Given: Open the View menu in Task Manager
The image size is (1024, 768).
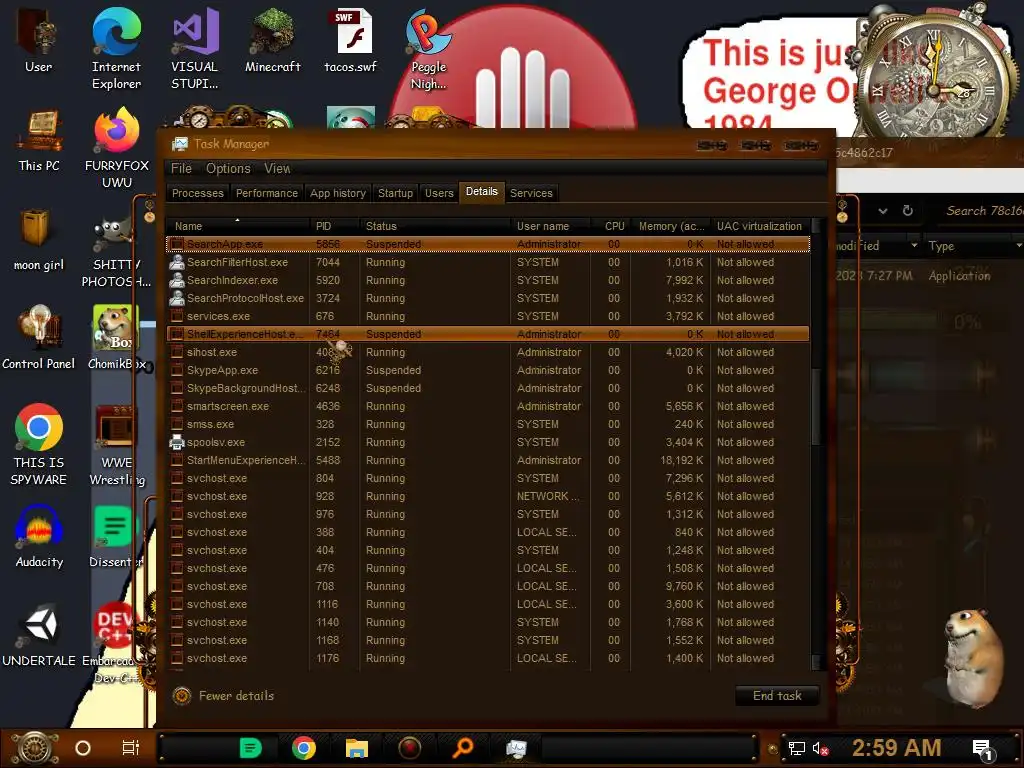Looking at the screenshot, I should pyautogui.click(x=277, y=168).
